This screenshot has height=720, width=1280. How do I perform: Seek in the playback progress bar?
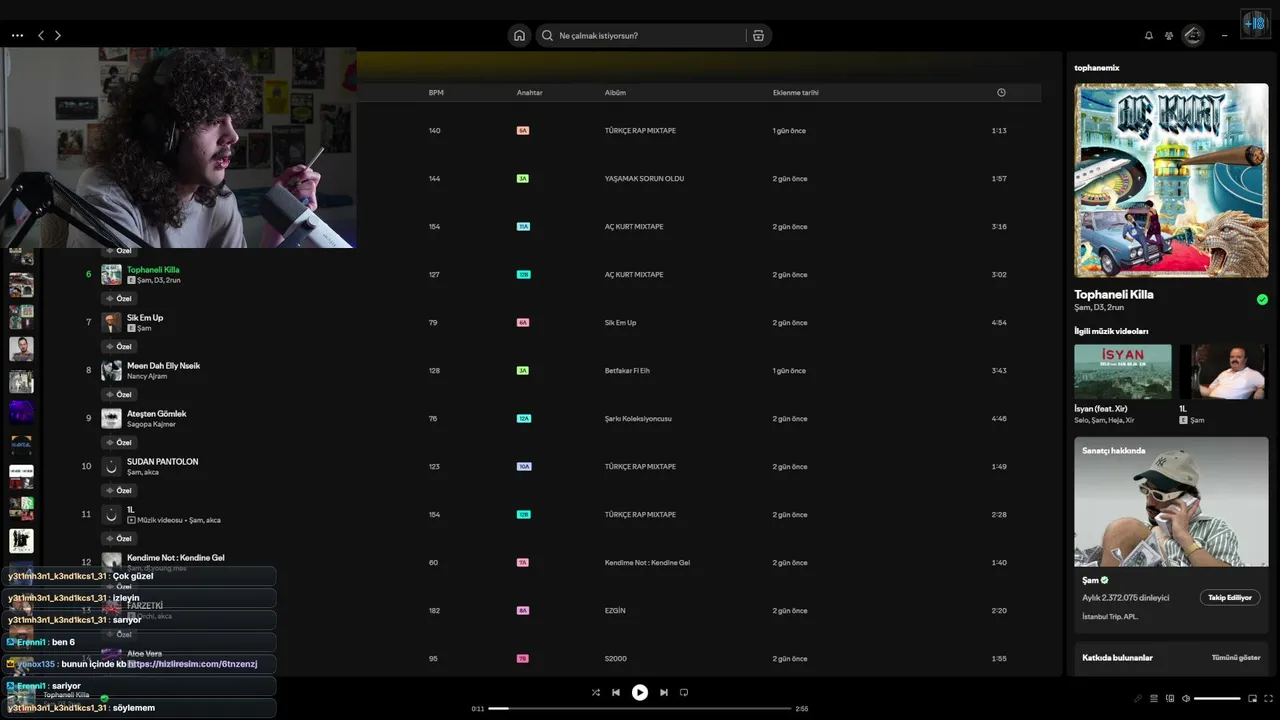[640, 708]
